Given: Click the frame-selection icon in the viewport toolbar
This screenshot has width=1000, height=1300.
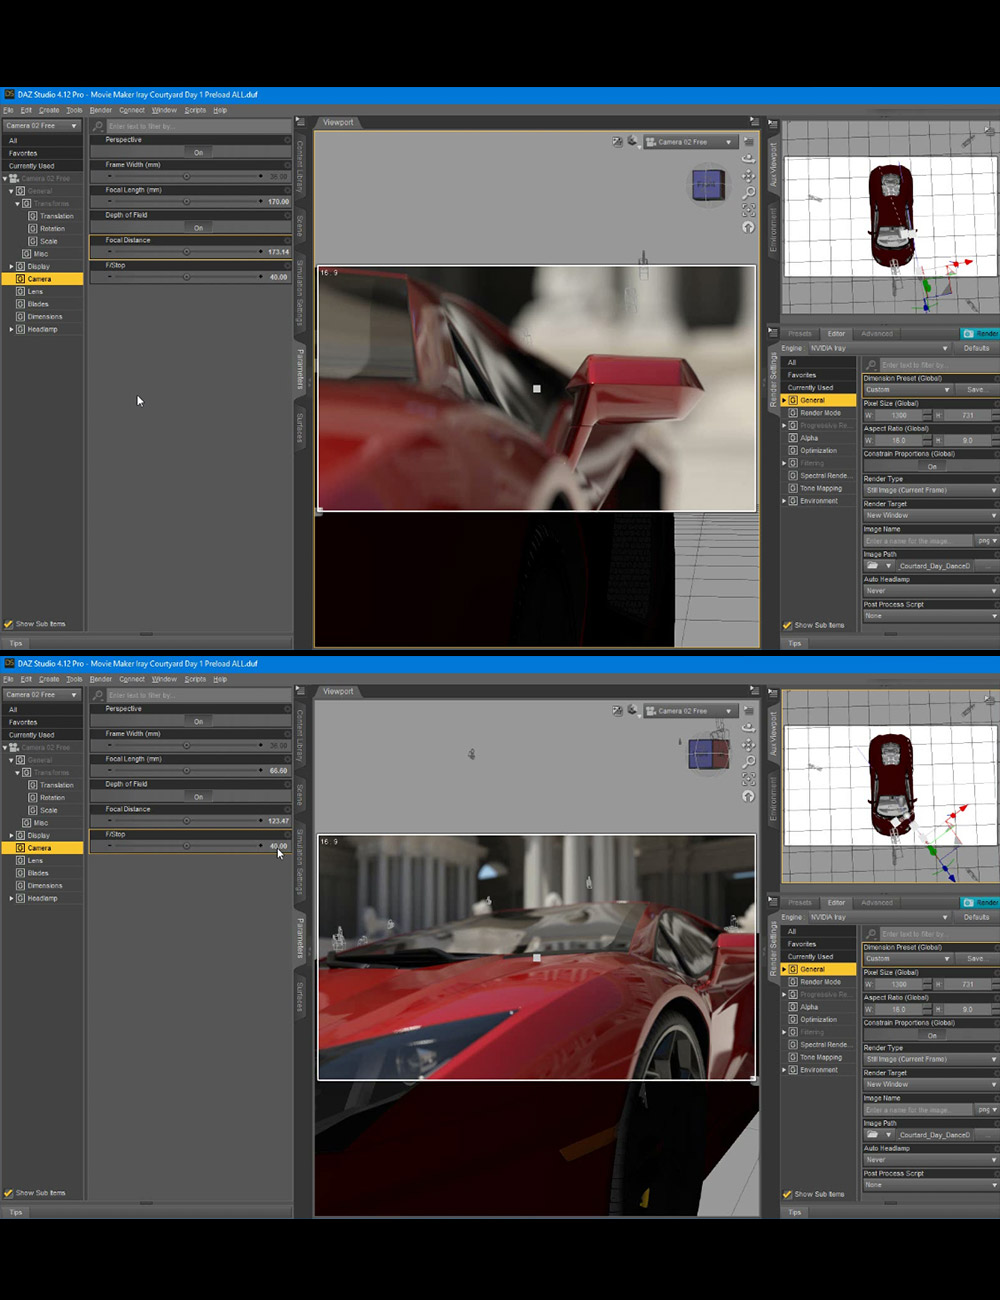Looking at the screenshot, I should pos(749,209).
